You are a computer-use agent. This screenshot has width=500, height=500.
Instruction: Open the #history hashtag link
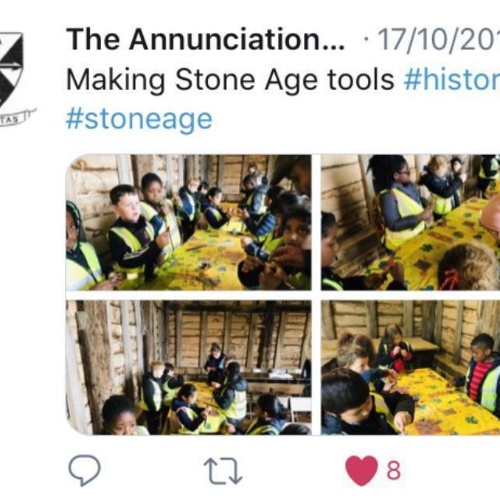(452, 80)
